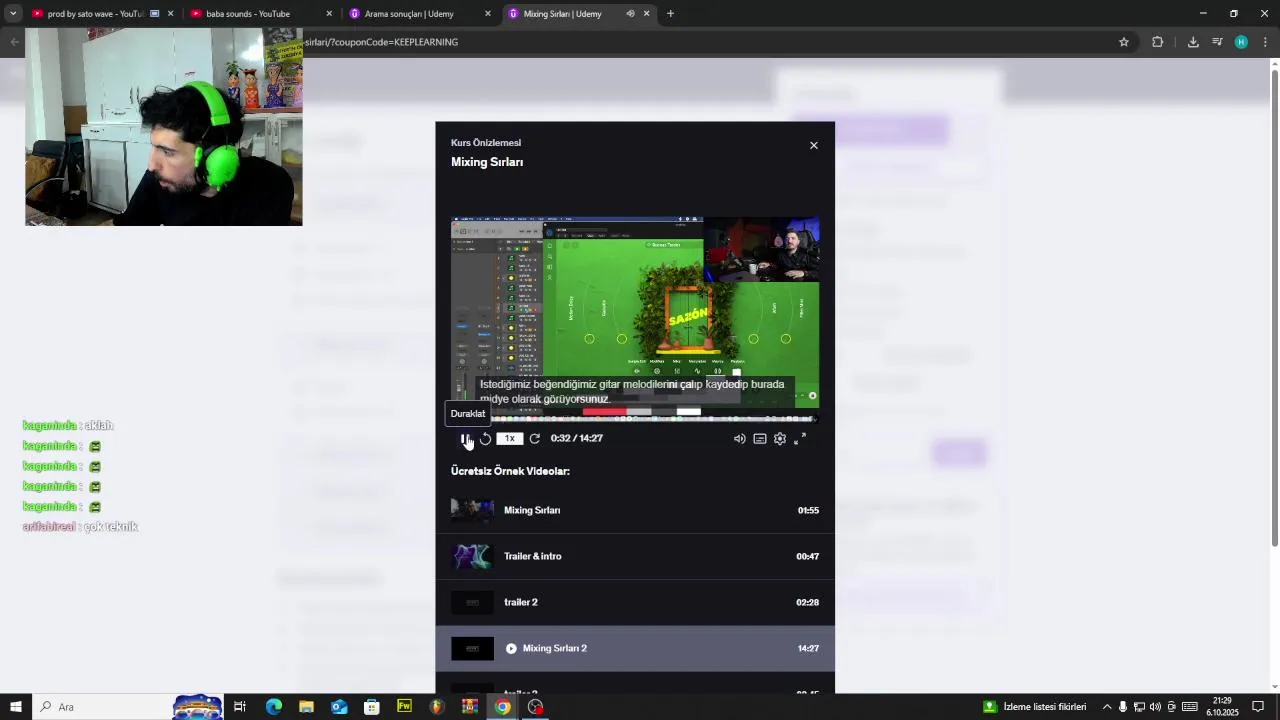Open Microsoft Edge from taskbar
1280x720 pixels.
274,707
